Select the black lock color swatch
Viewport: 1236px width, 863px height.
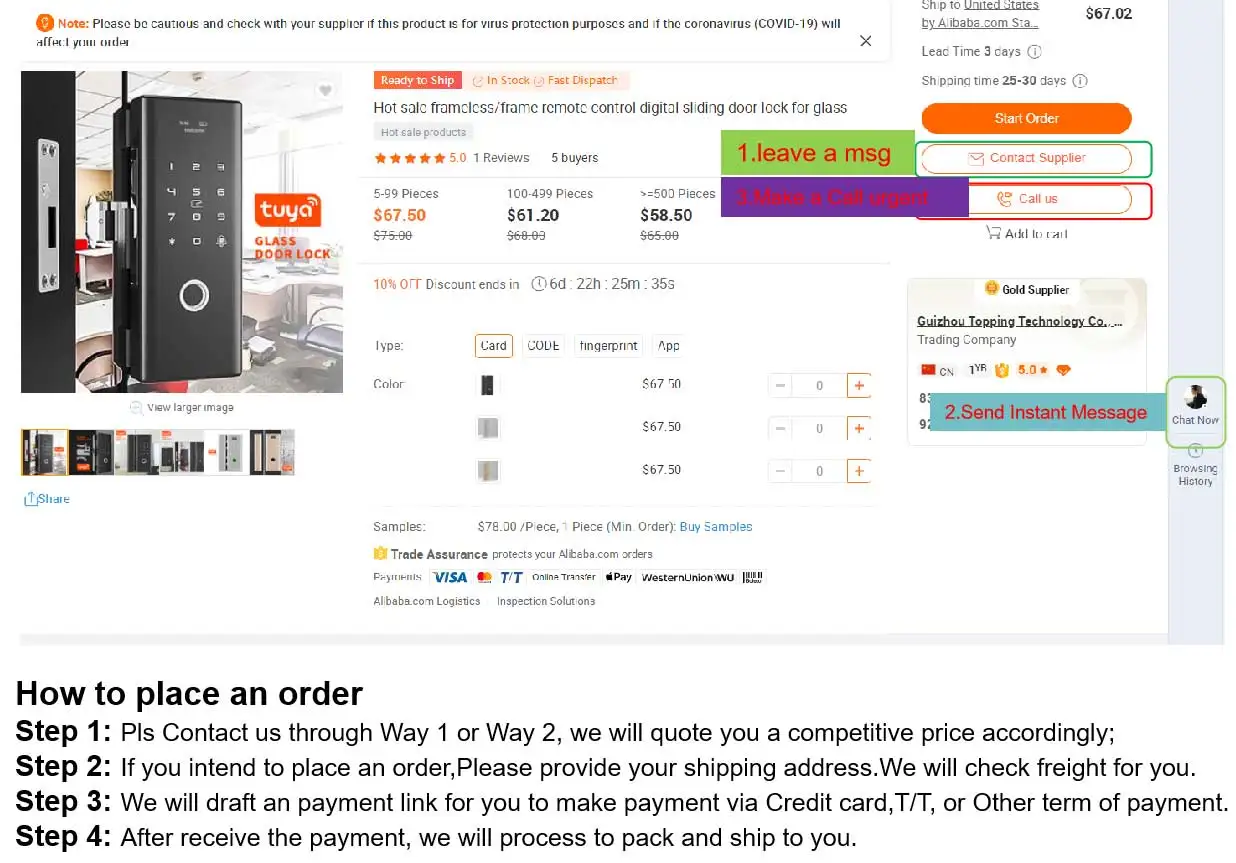(x=488, y=385)
